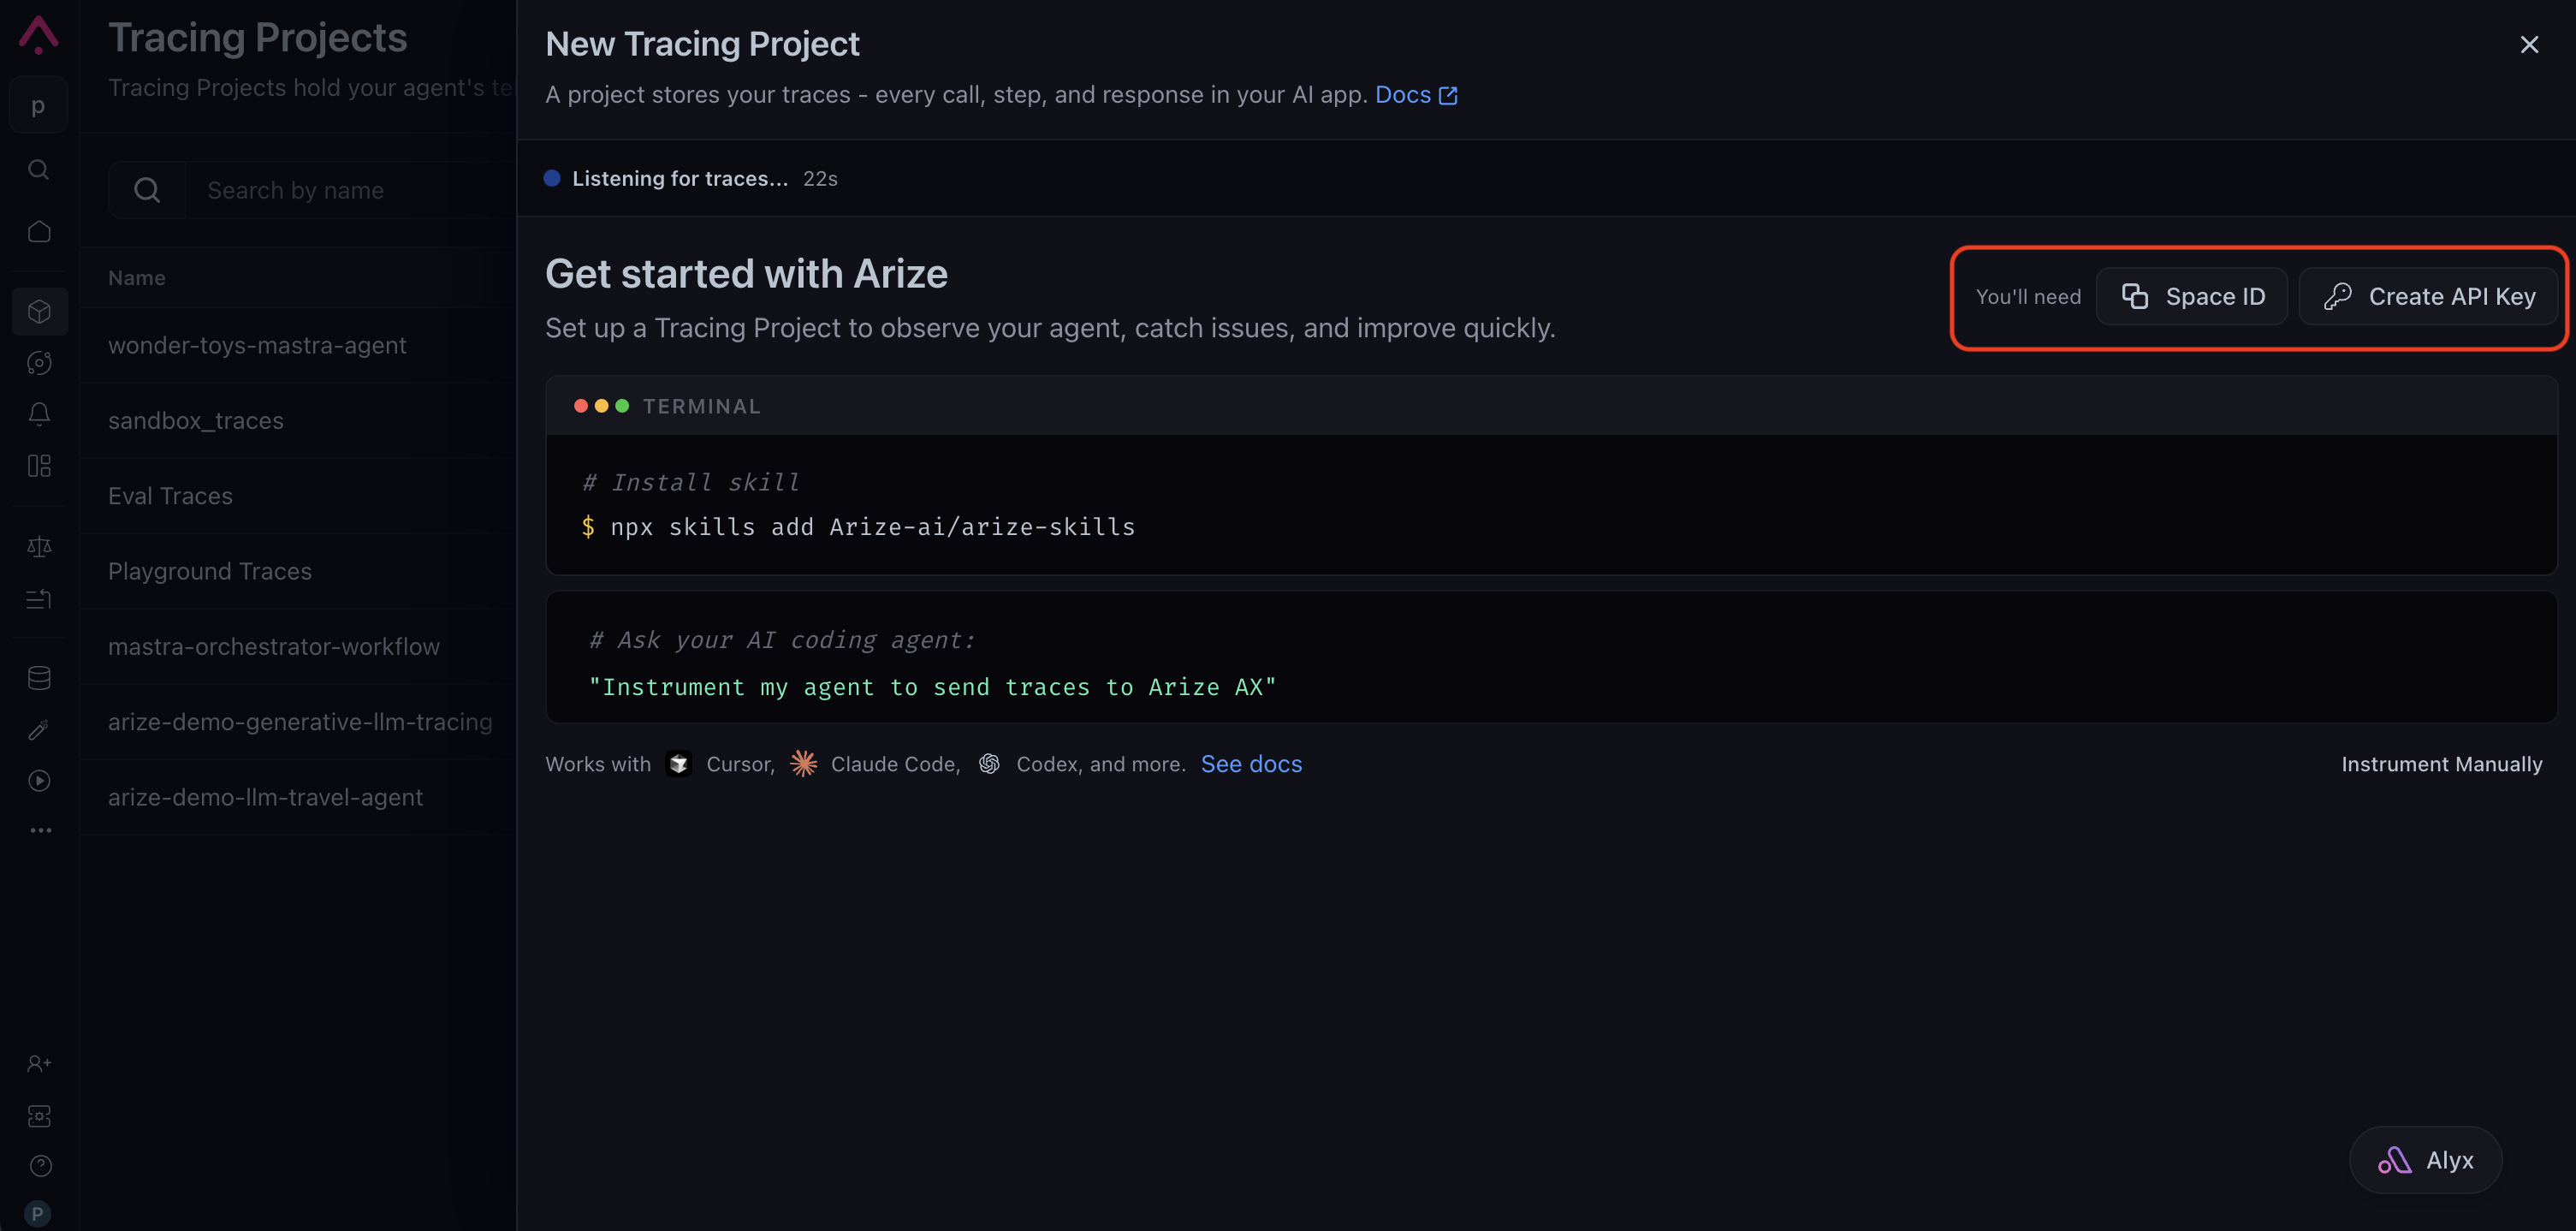This screenshot has width=2576, height=1231.
Task: Open the help question-mark icon
Action: point(40,1166)
